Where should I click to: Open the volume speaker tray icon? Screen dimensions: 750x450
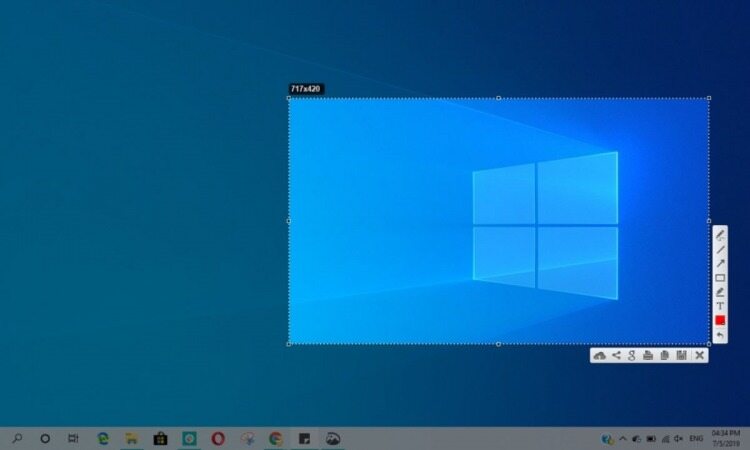[678, 438]
